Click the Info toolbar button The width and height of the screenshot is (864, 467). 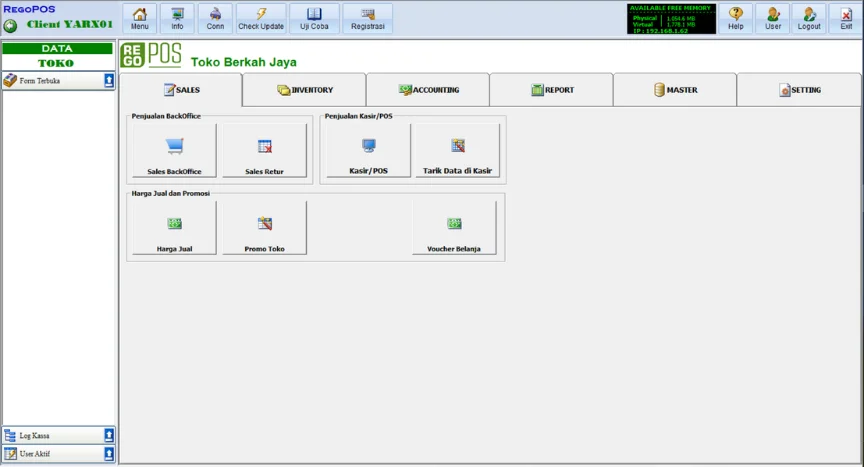tap(177, 18)
